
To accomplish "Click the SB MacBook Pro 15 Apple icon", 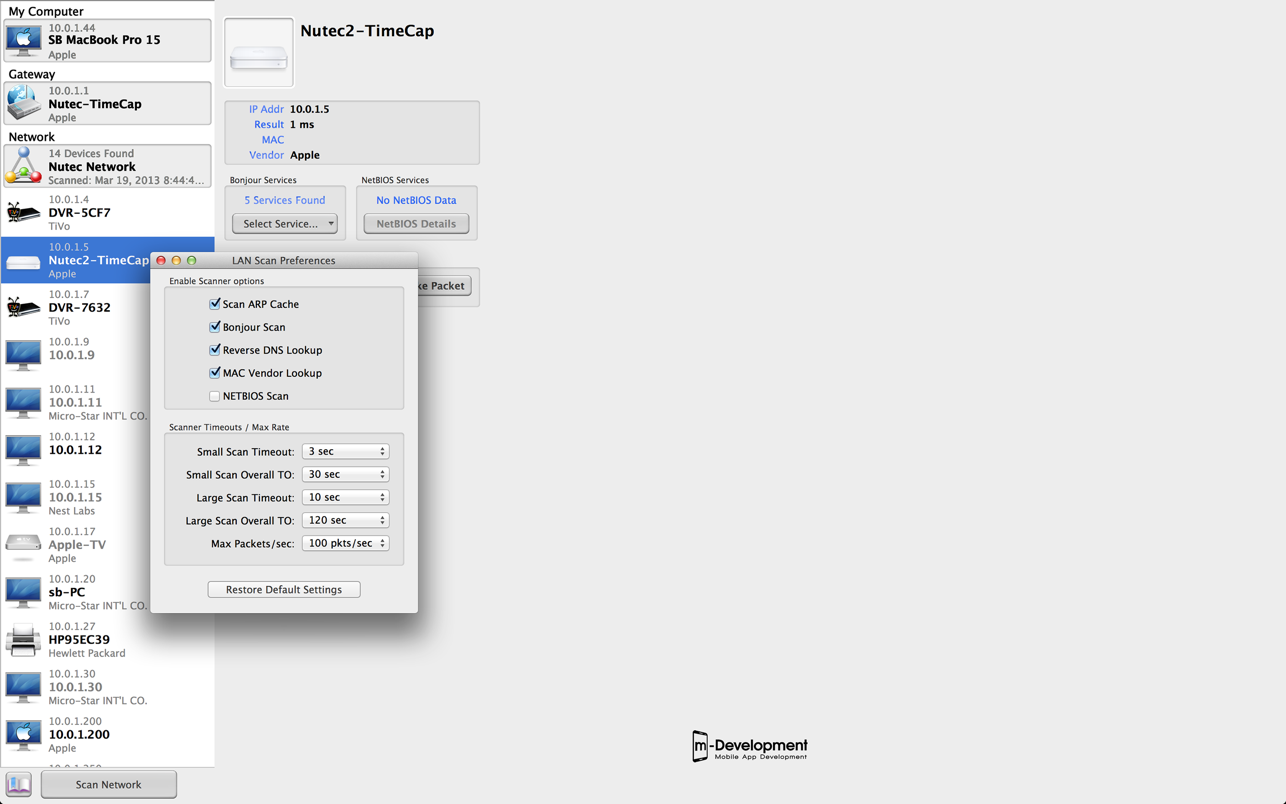I will pos(23,41).
